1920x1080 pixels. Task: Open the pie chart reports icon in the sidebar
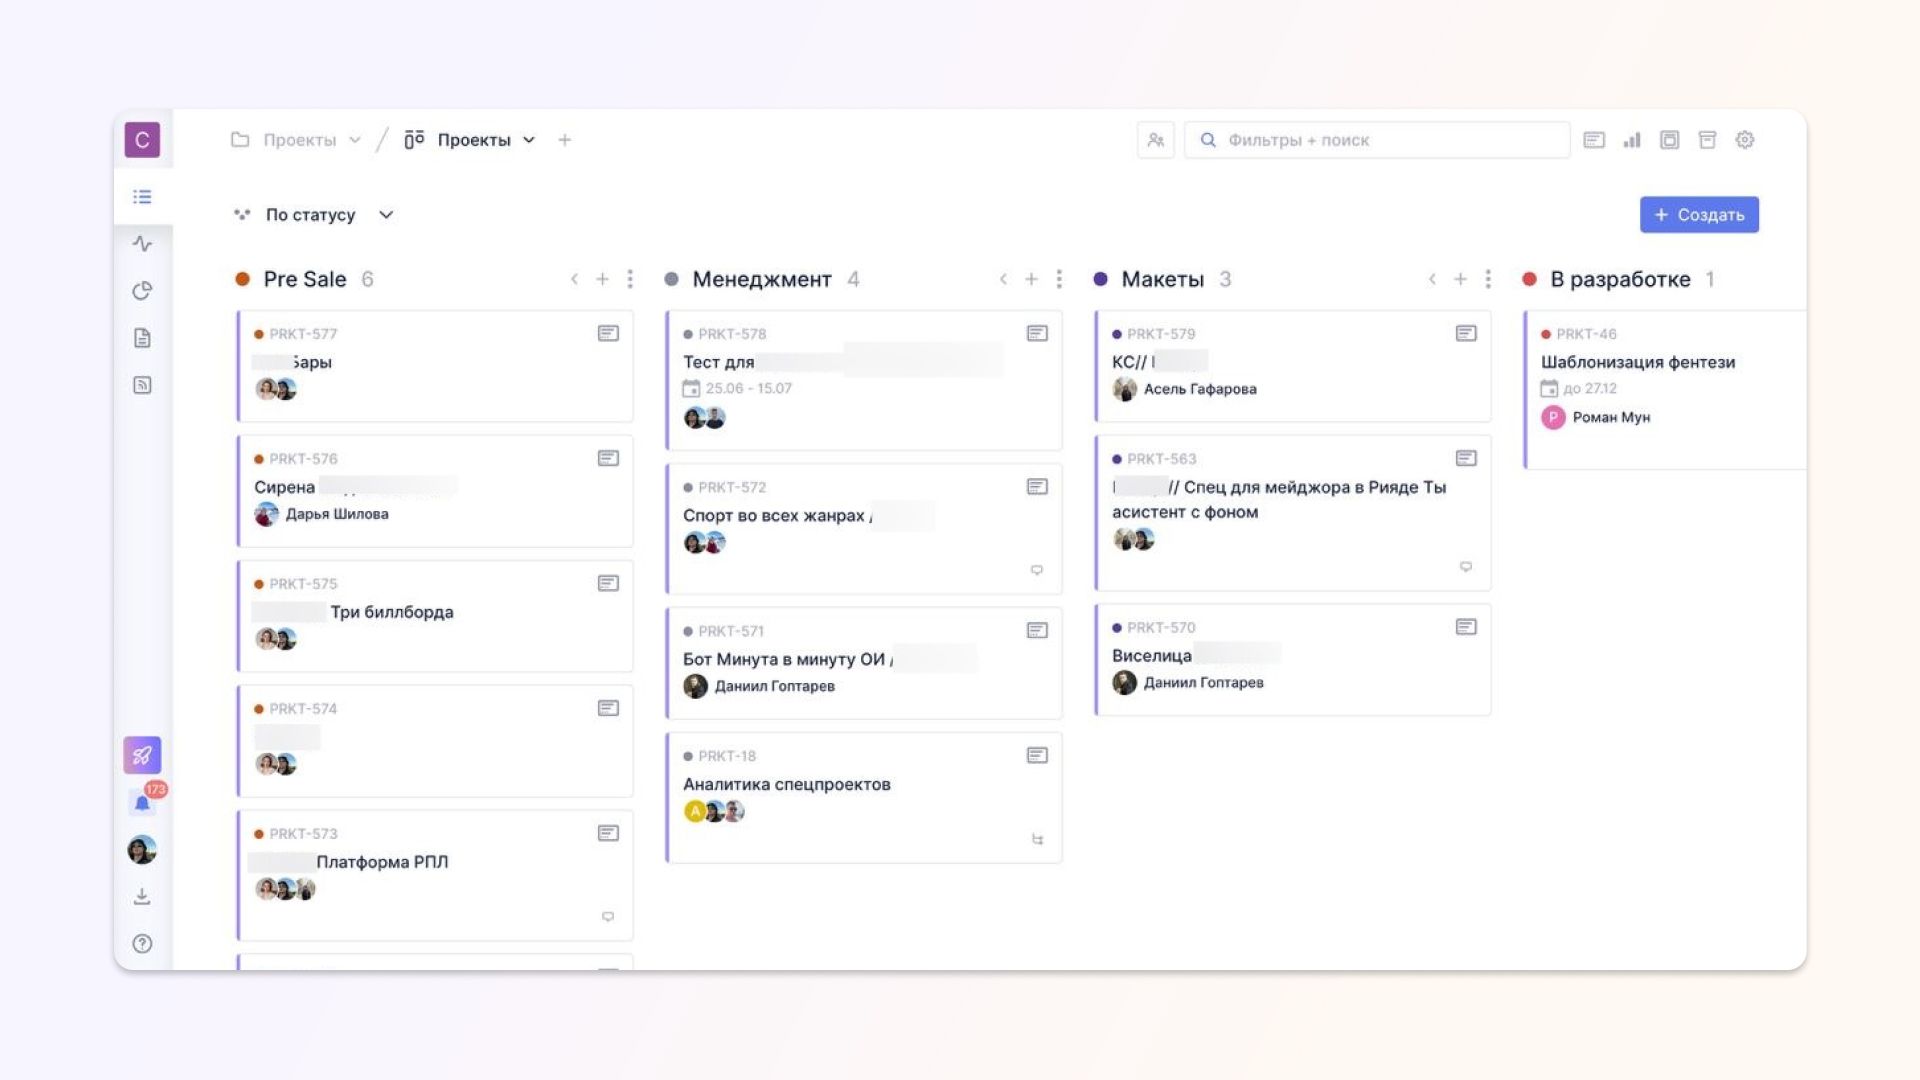pyautogui.click(x=142, y=291)
